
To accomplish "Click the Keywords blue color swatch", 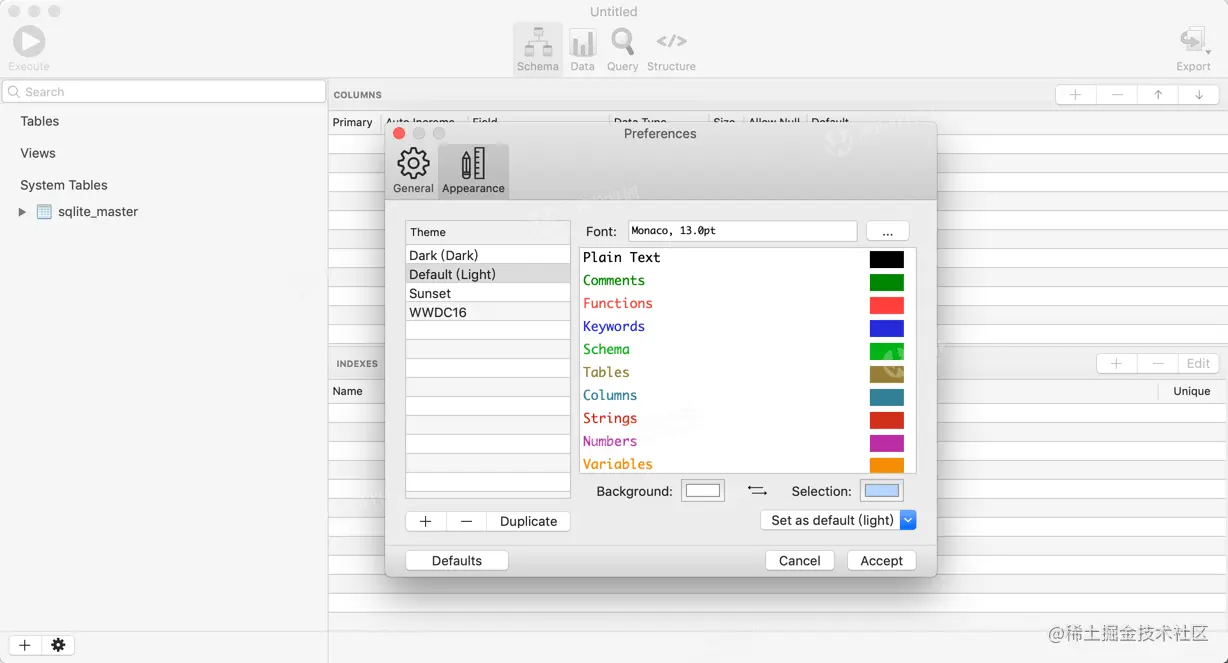I will click(887, 328).
